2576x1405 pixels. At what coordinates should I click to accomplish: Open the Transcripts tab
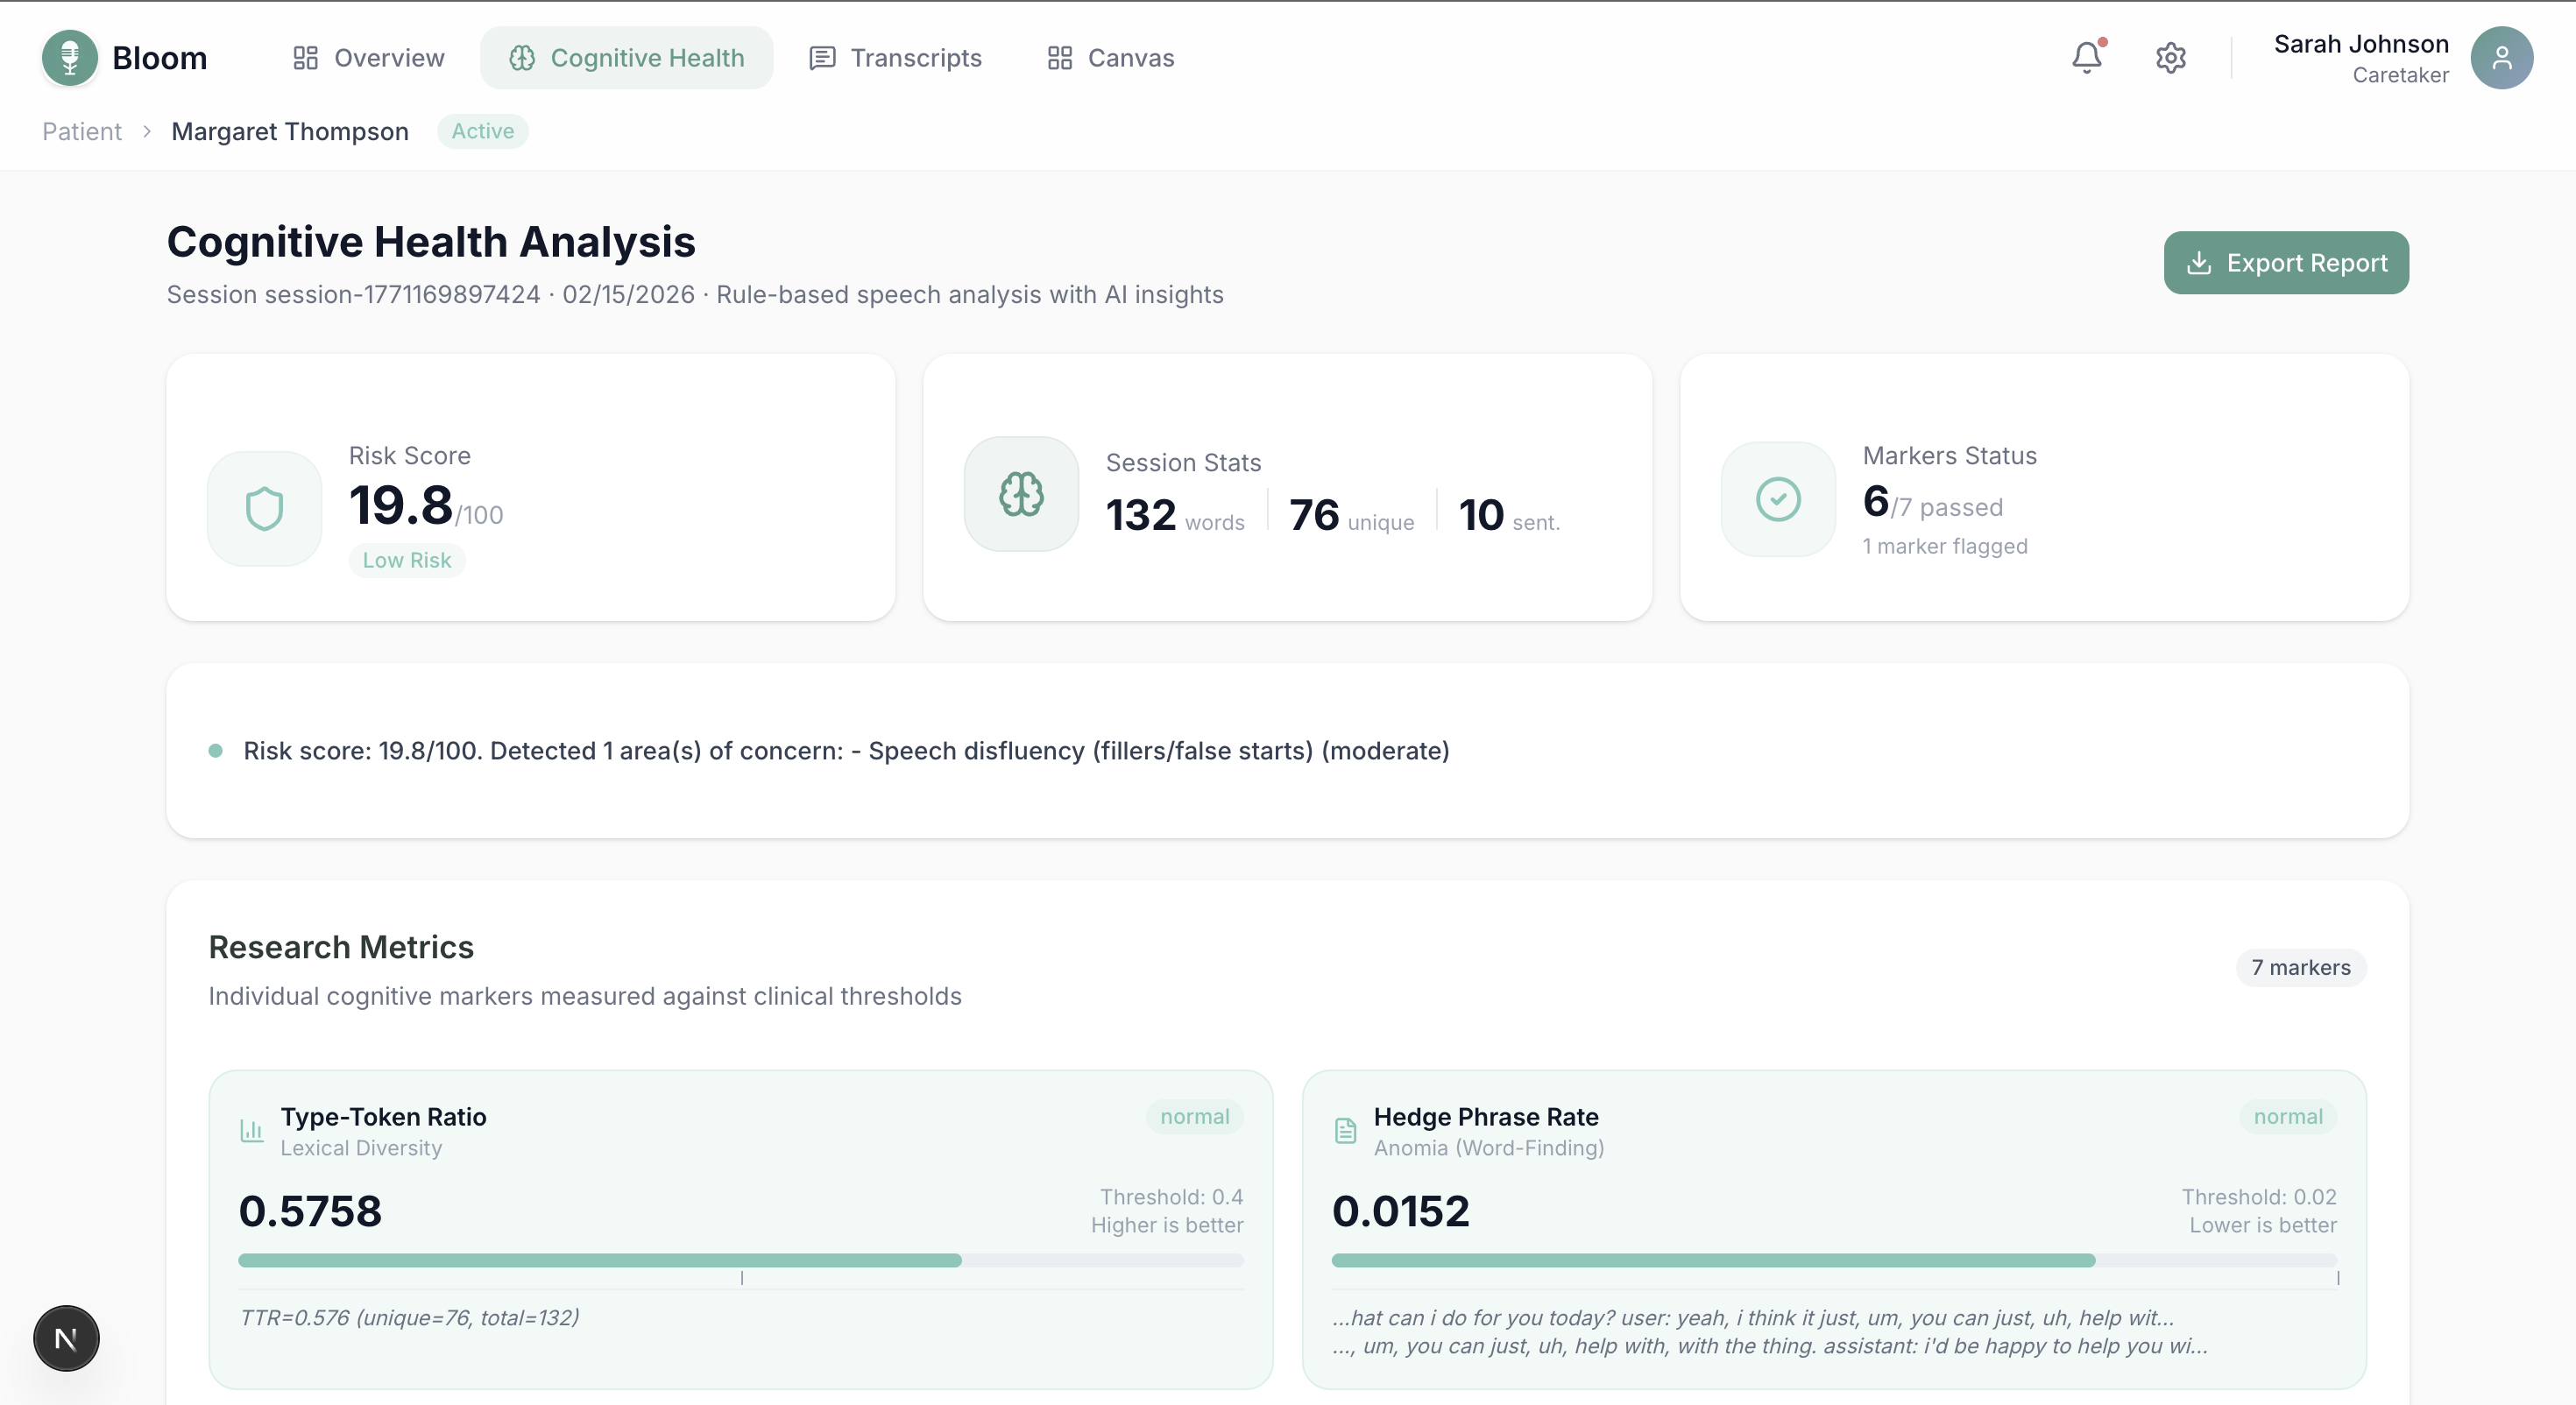(895, 58)
